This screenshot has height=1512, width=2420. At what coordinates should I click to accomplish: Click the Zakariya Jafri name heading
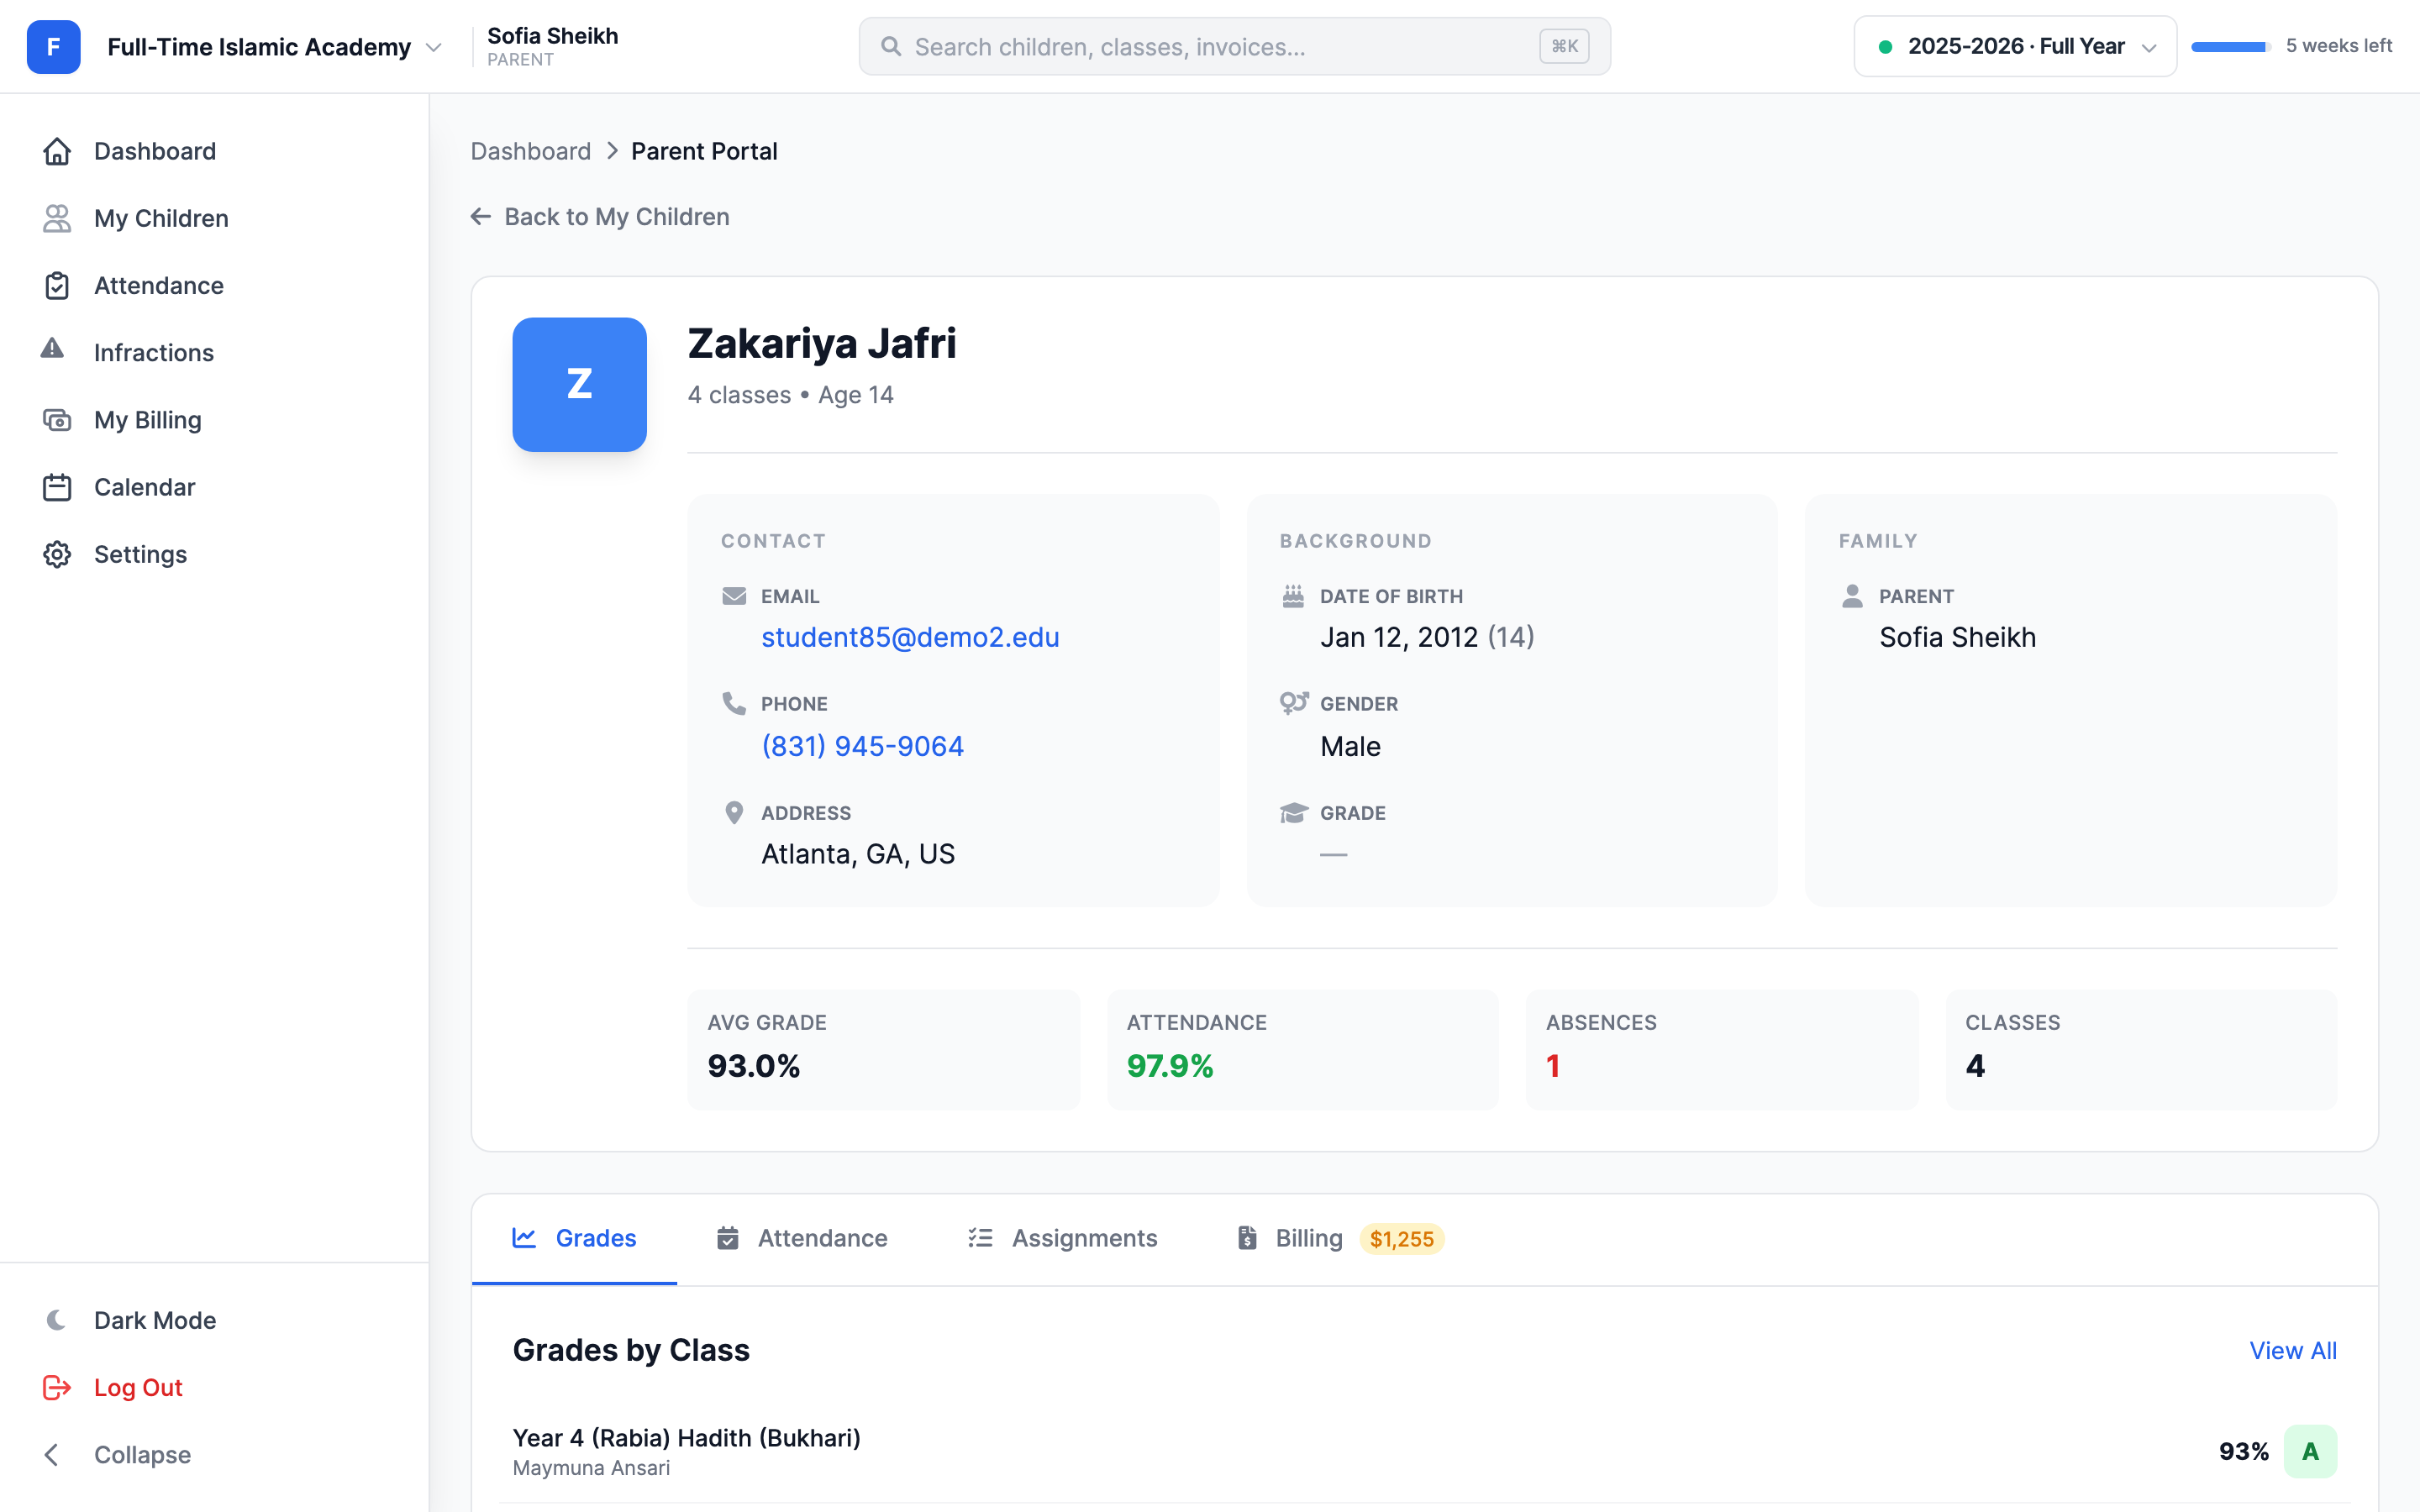822,343
